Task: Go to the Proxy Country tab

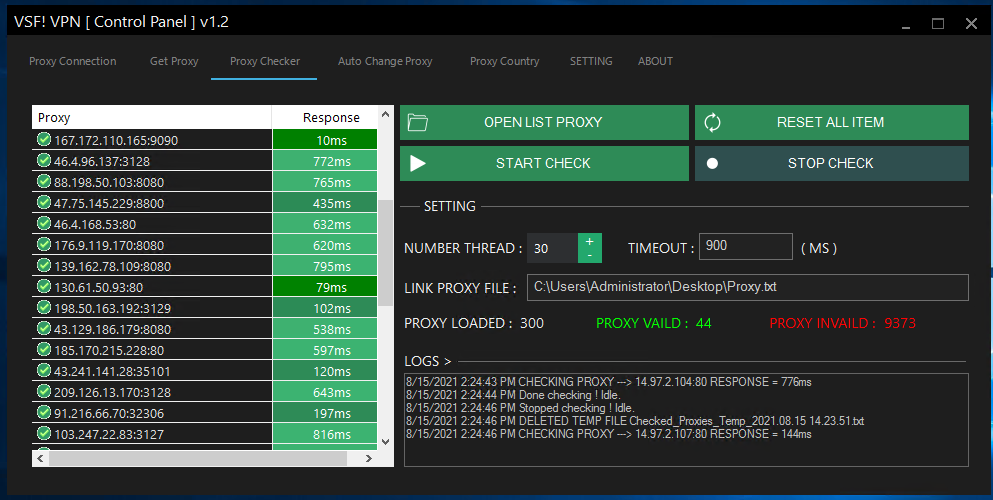Action: pos(505,61)
